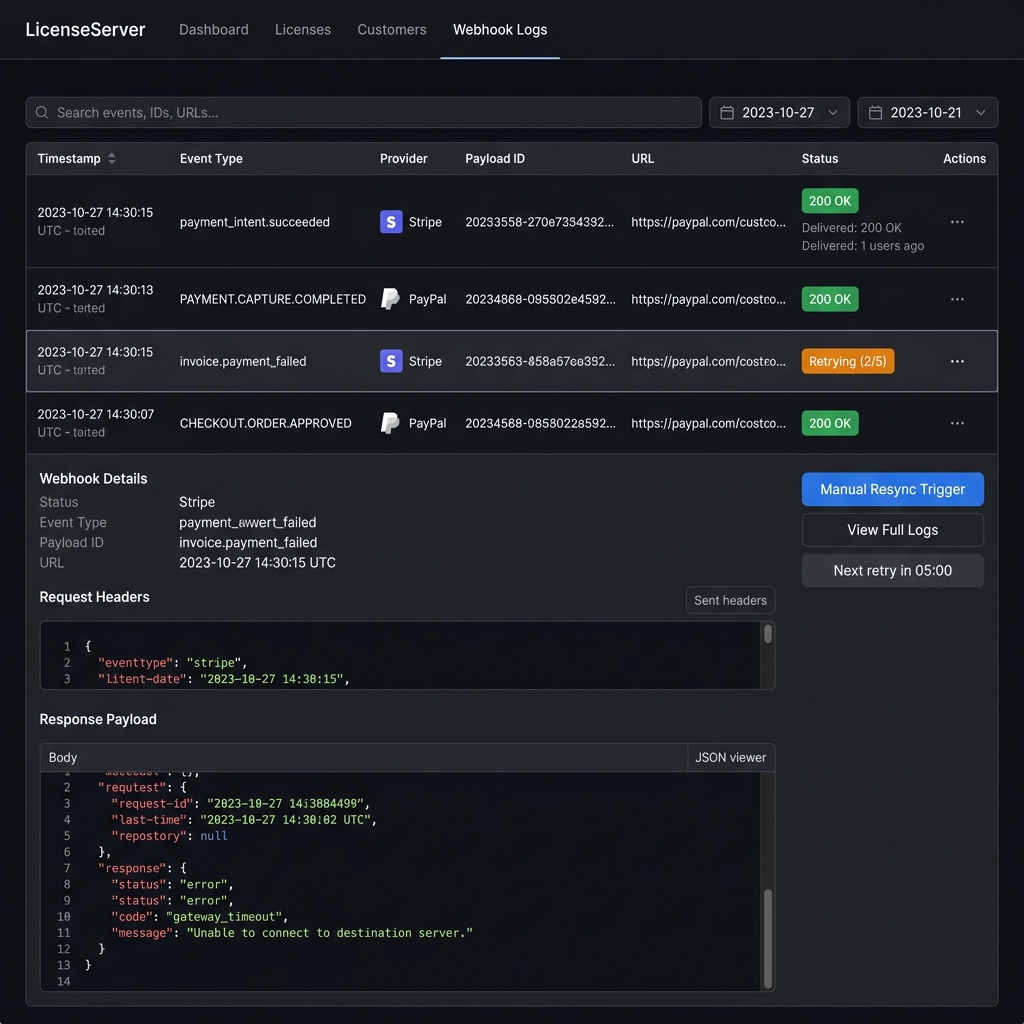Select invoice.payment_failed event in the table row

coord(243,361)
